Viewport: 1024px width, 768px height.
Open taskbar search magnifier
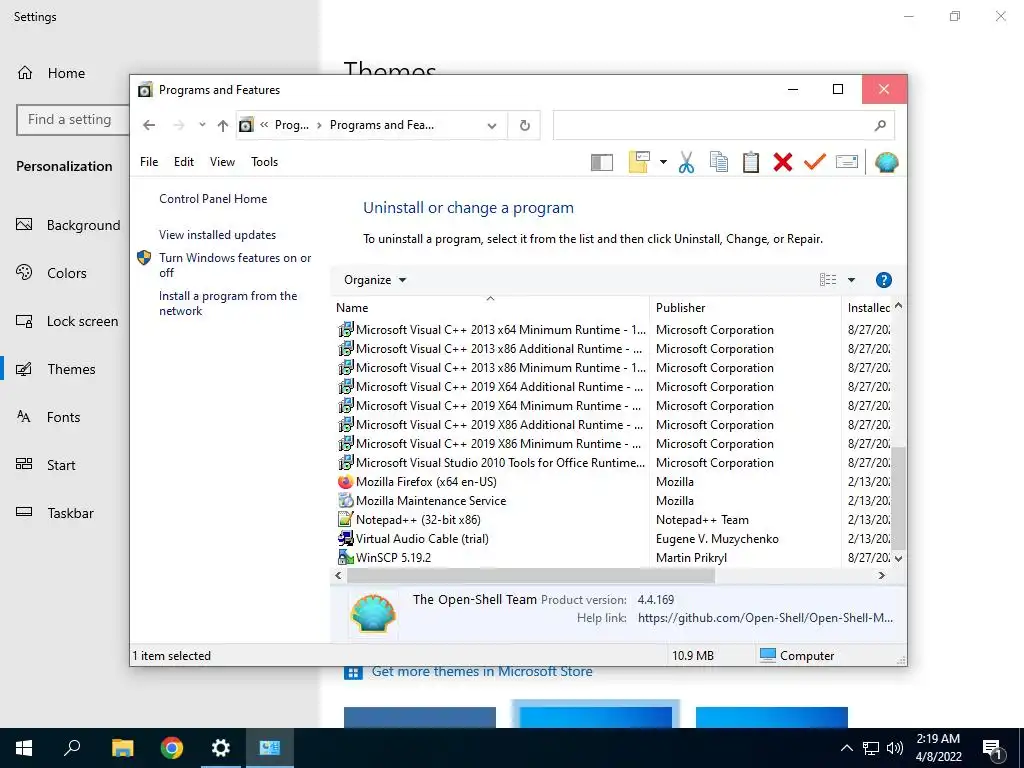coord(72,748)
